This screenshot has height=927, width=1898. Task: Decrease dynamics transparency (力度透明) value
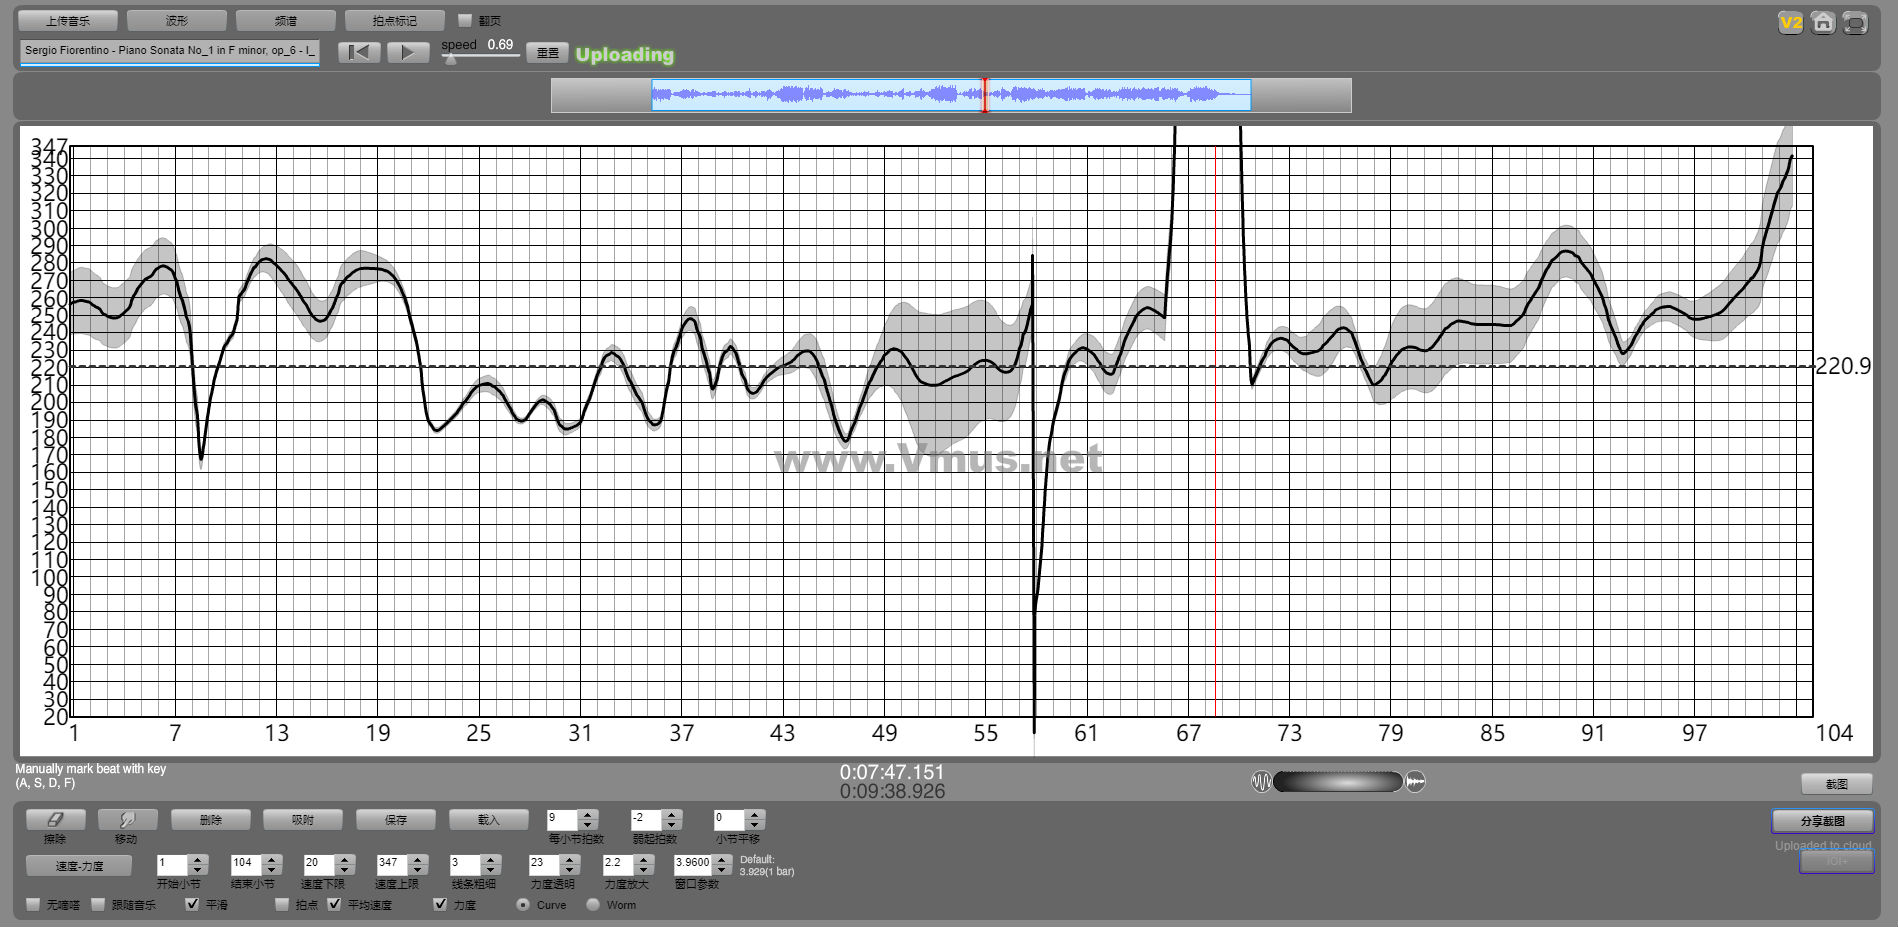click(x=569, y=869)
